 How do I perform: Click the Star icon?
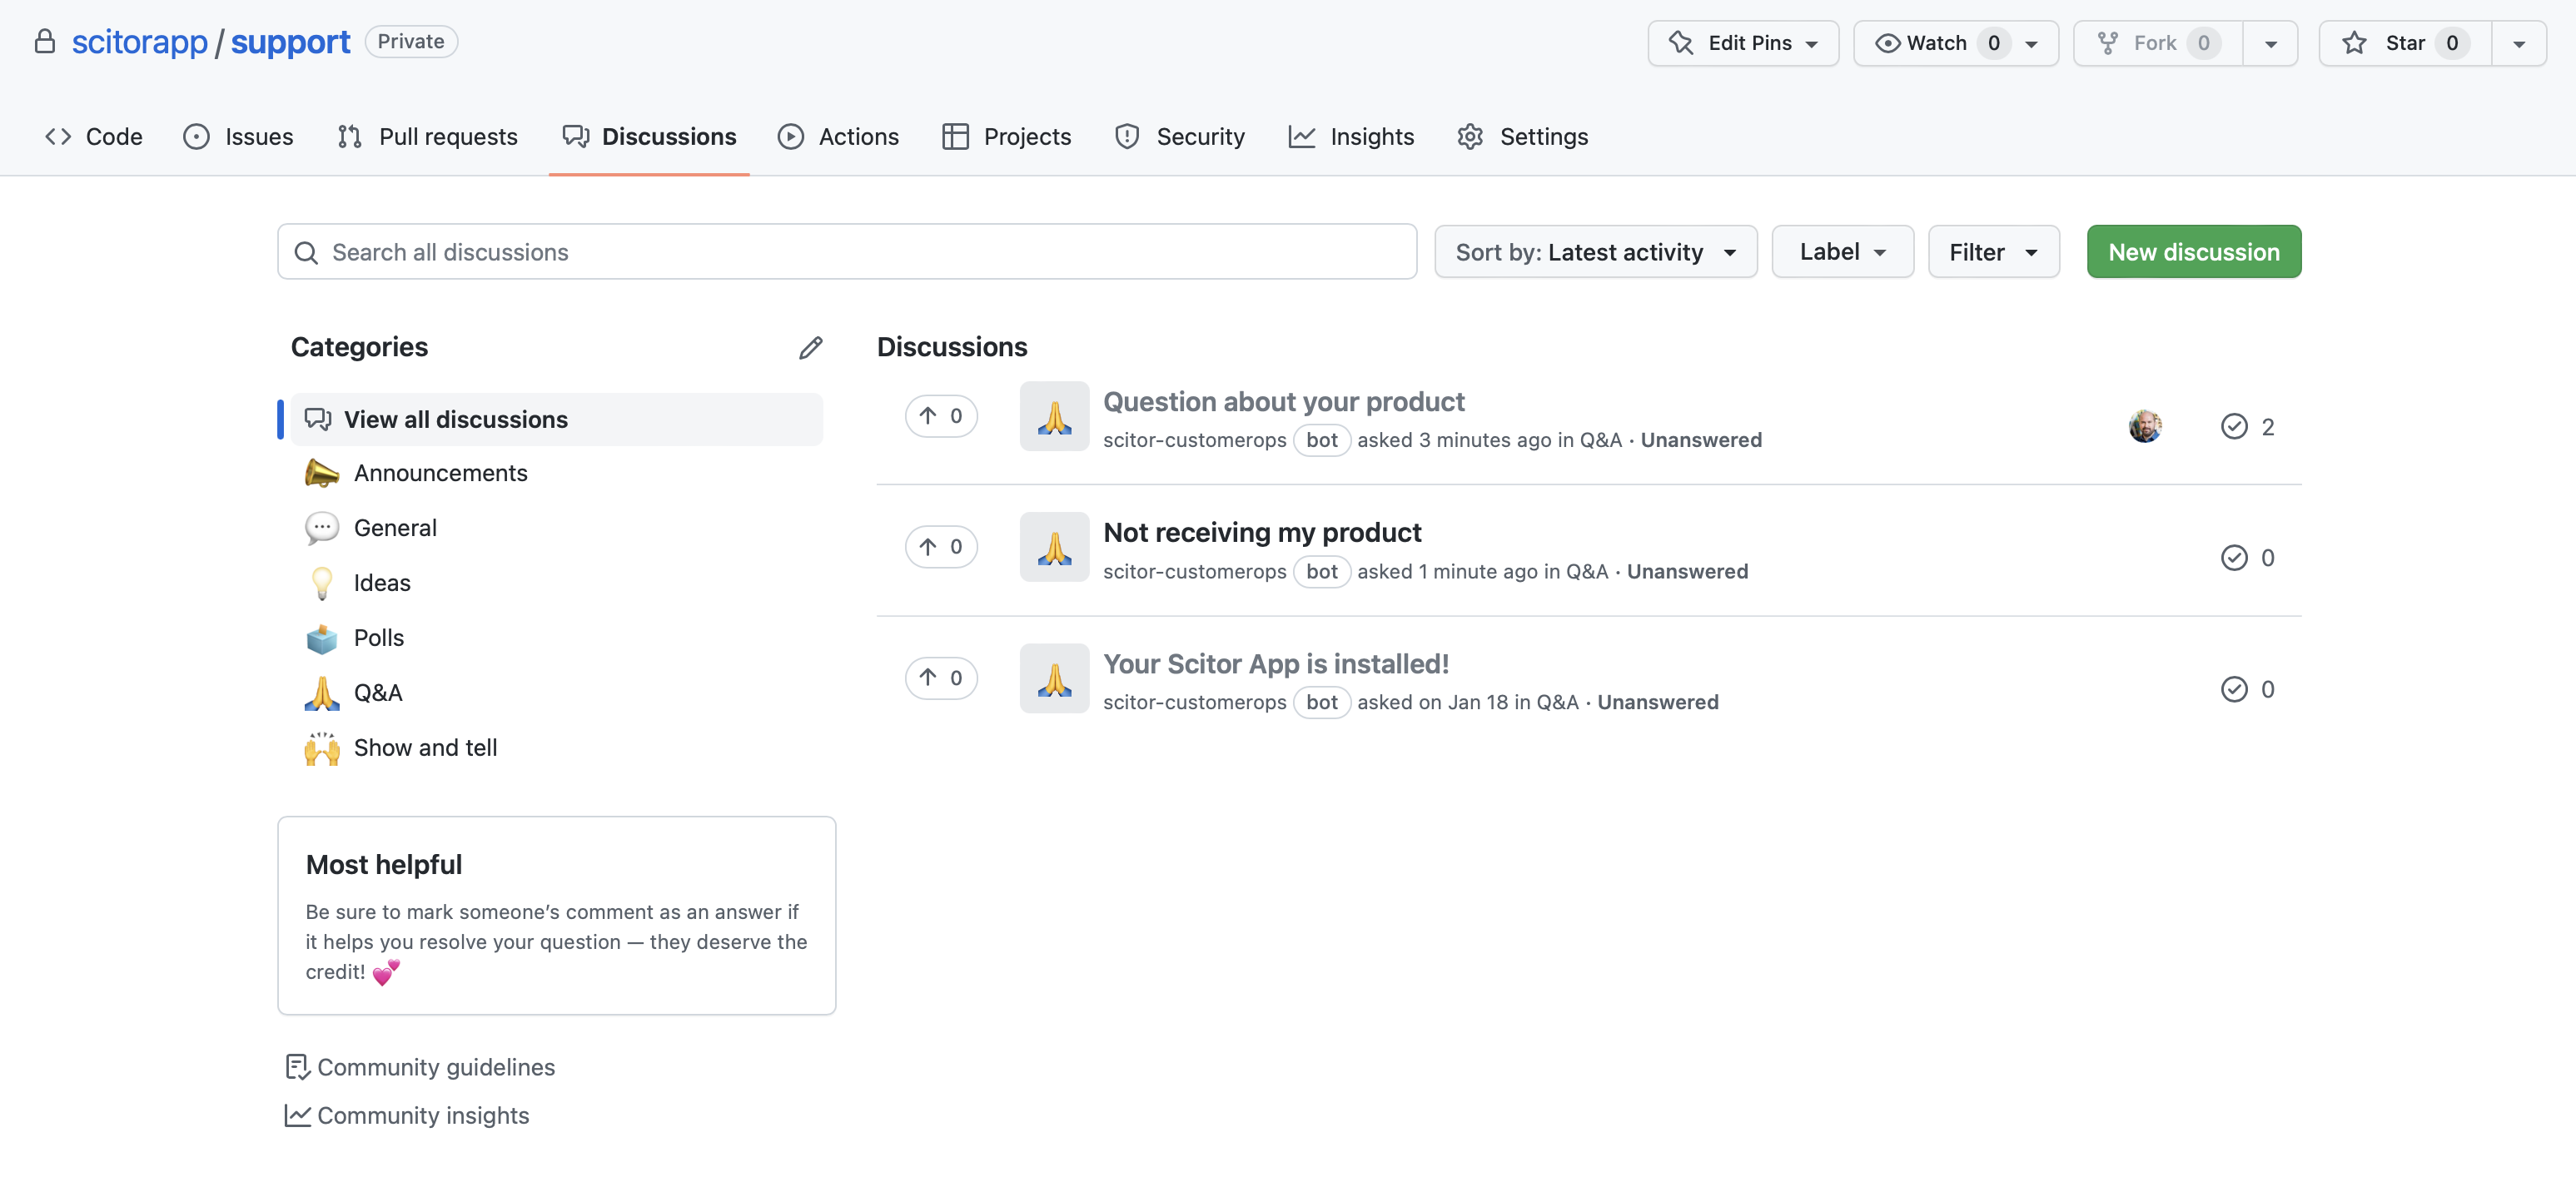[2354, 43]
